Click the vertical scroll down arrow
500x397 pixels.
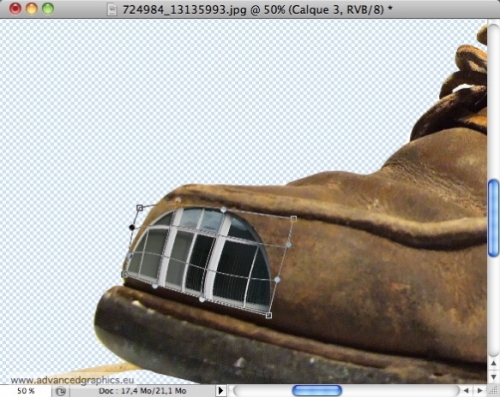pos(494,377)
